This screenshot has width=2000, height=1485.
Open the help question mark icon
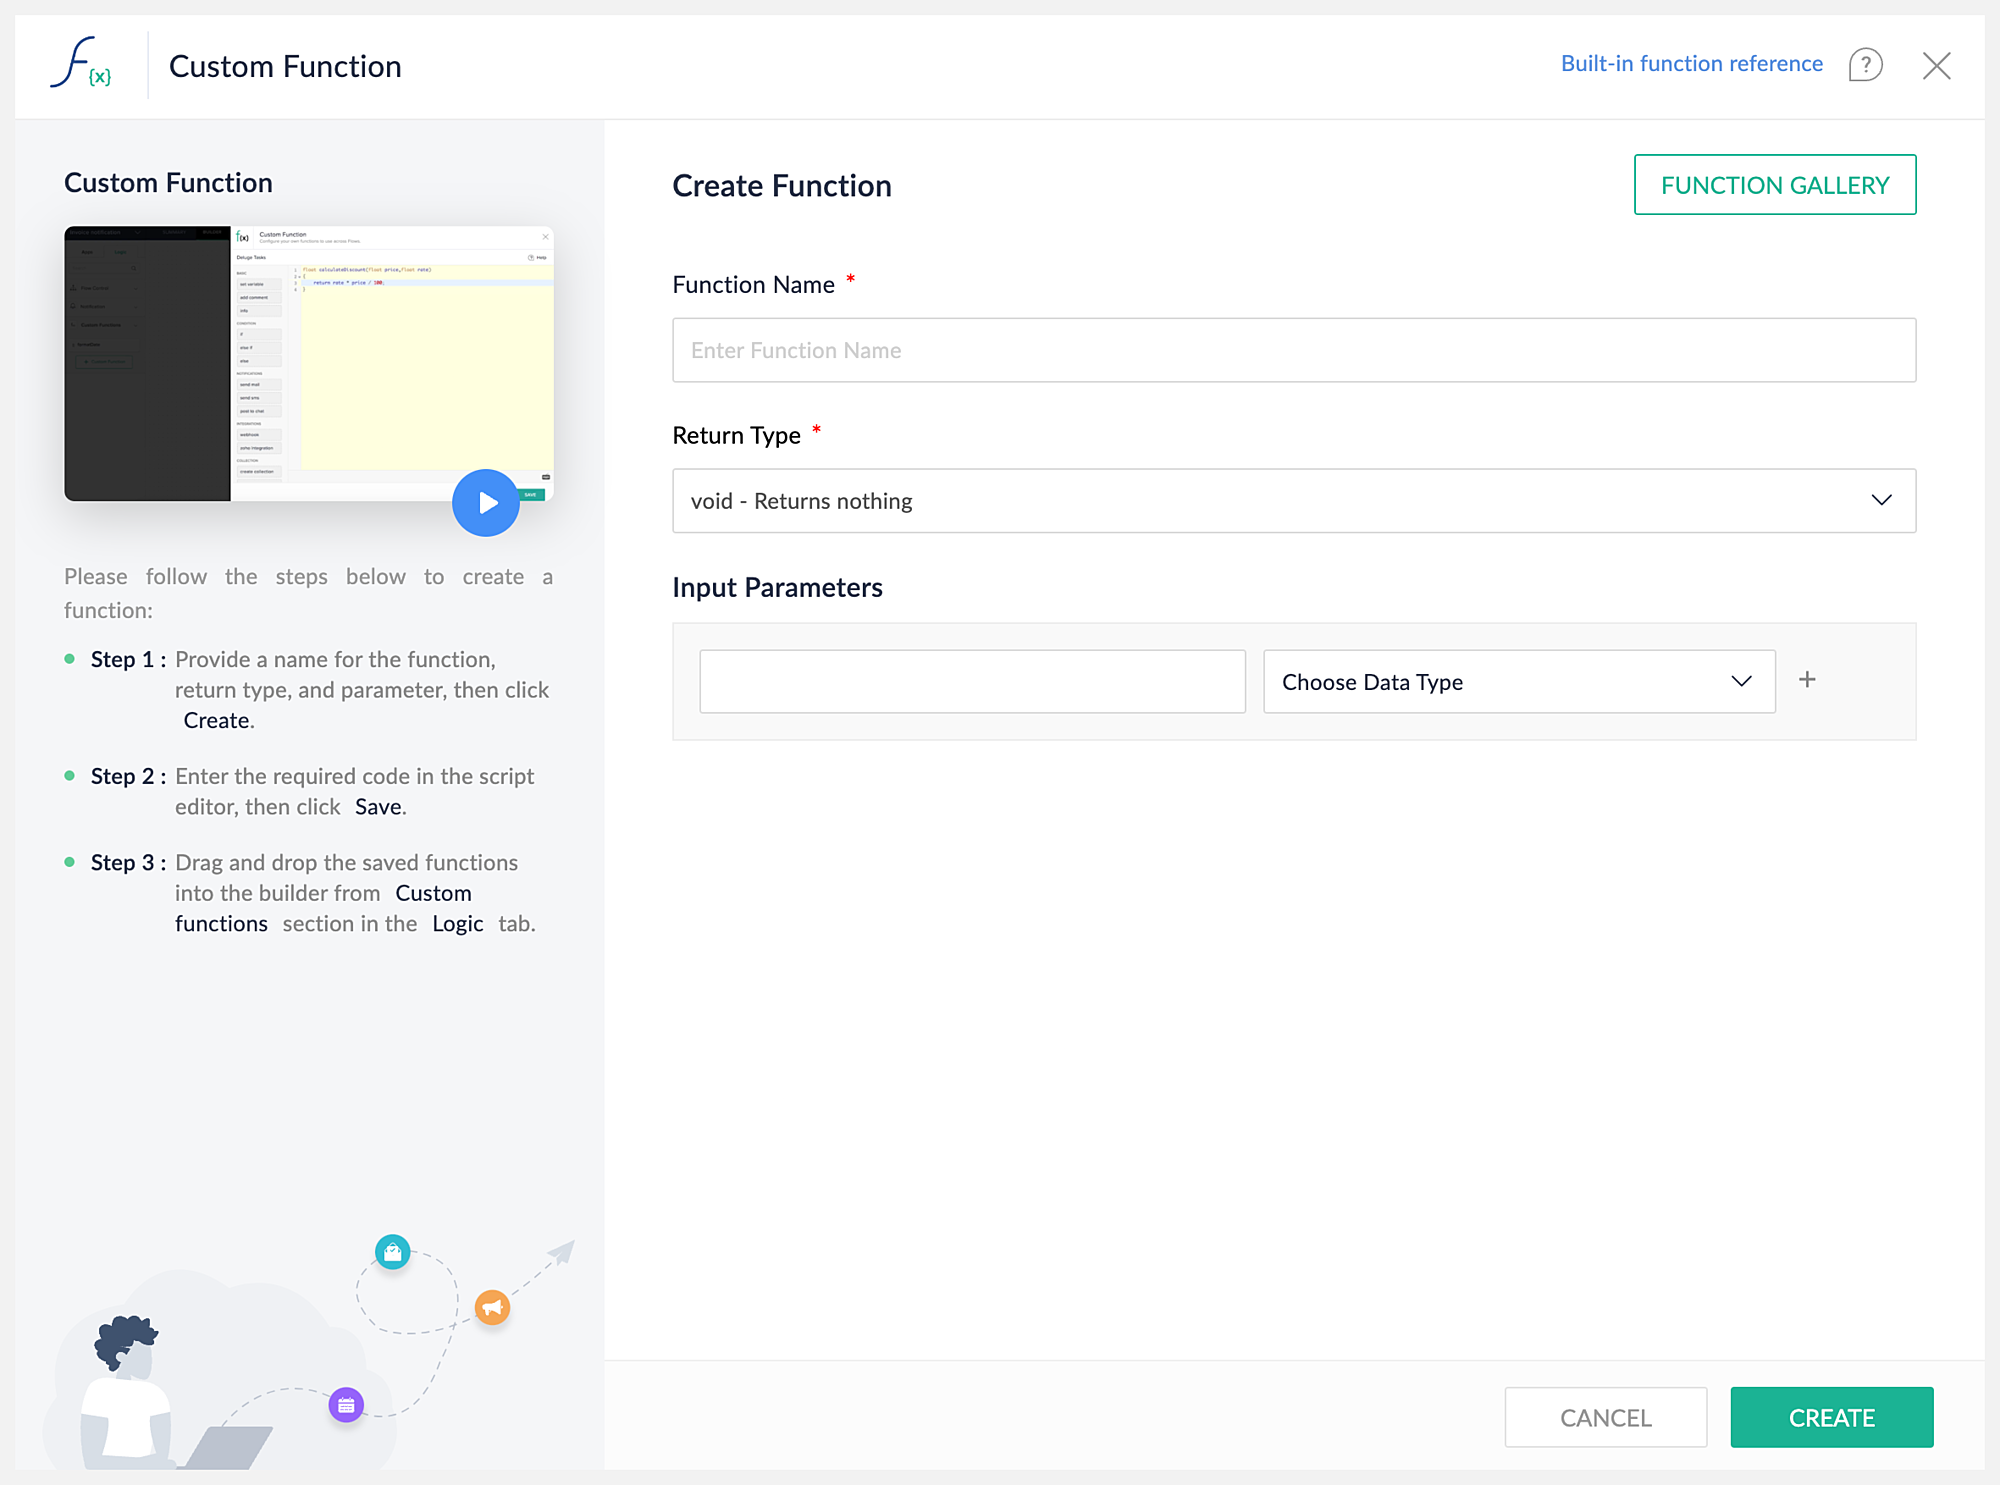[x=1865, y=65]
